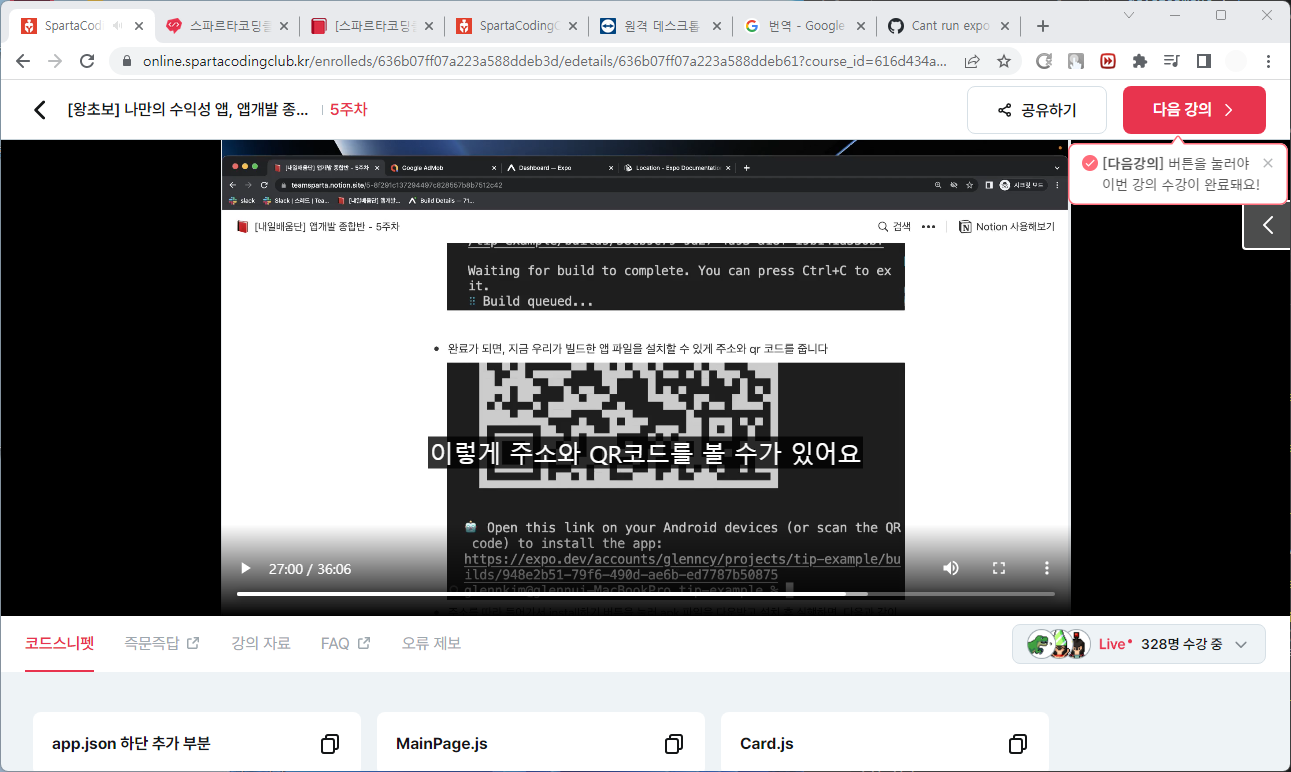Open the 즉문즉답 tab link
The width and height of the screenshot is (1291, 772).
161,643
